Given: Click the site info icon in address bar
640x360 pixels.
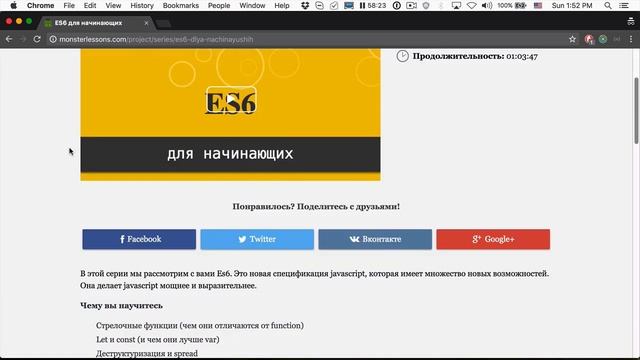Looking at the screenshot, I should [x=53, y=39].
